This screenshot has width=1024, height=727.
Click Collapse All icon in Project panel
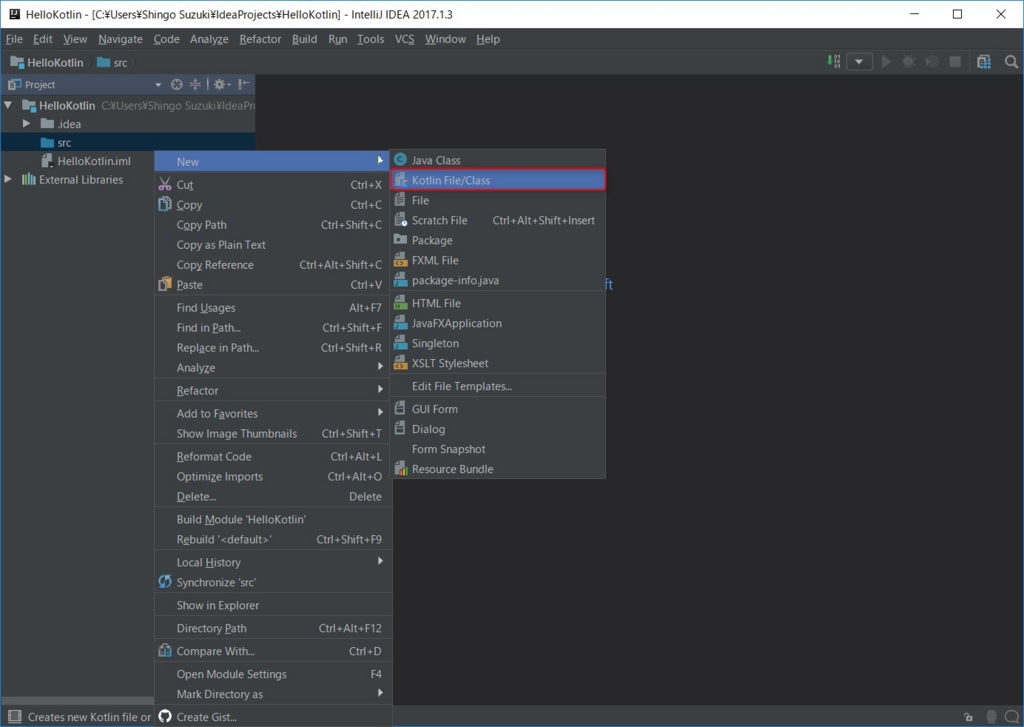195,84
